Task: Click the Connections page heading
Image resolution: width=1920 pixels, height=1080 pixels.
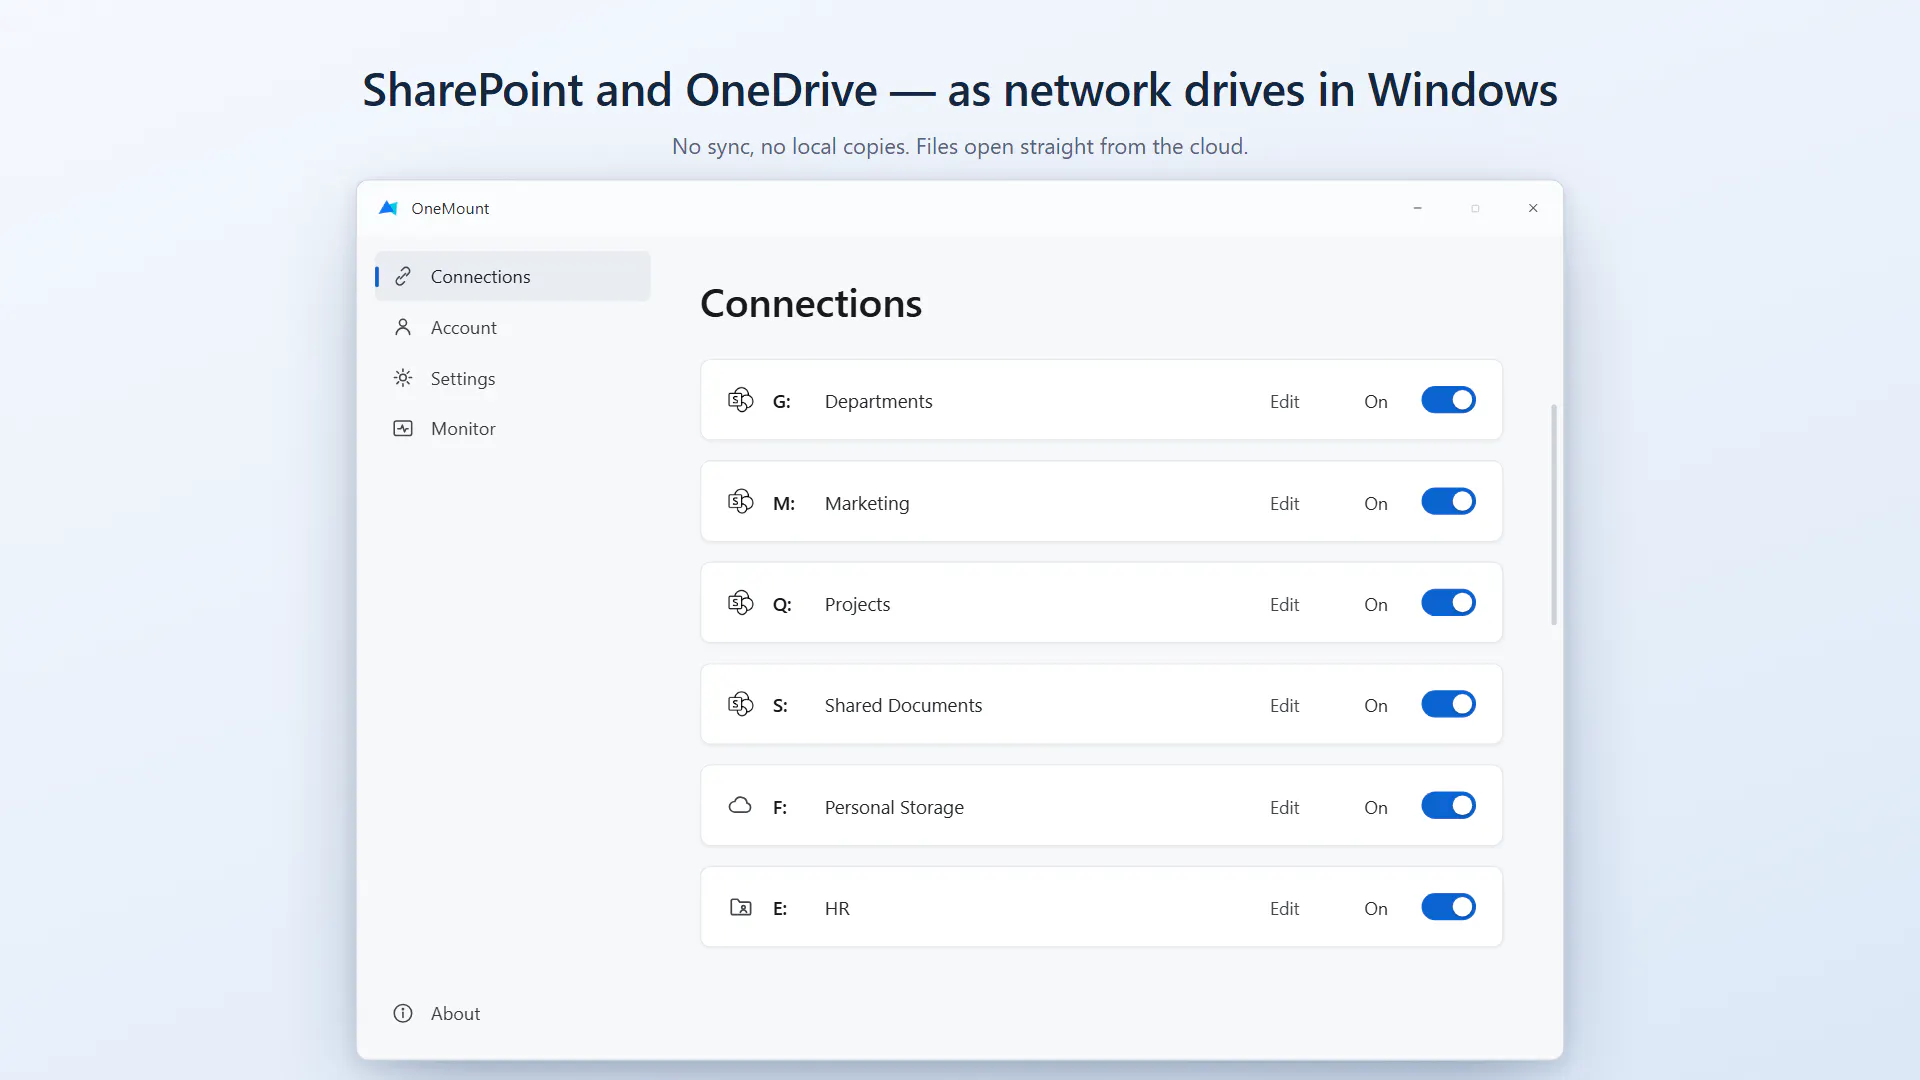Action: point(811,303)
